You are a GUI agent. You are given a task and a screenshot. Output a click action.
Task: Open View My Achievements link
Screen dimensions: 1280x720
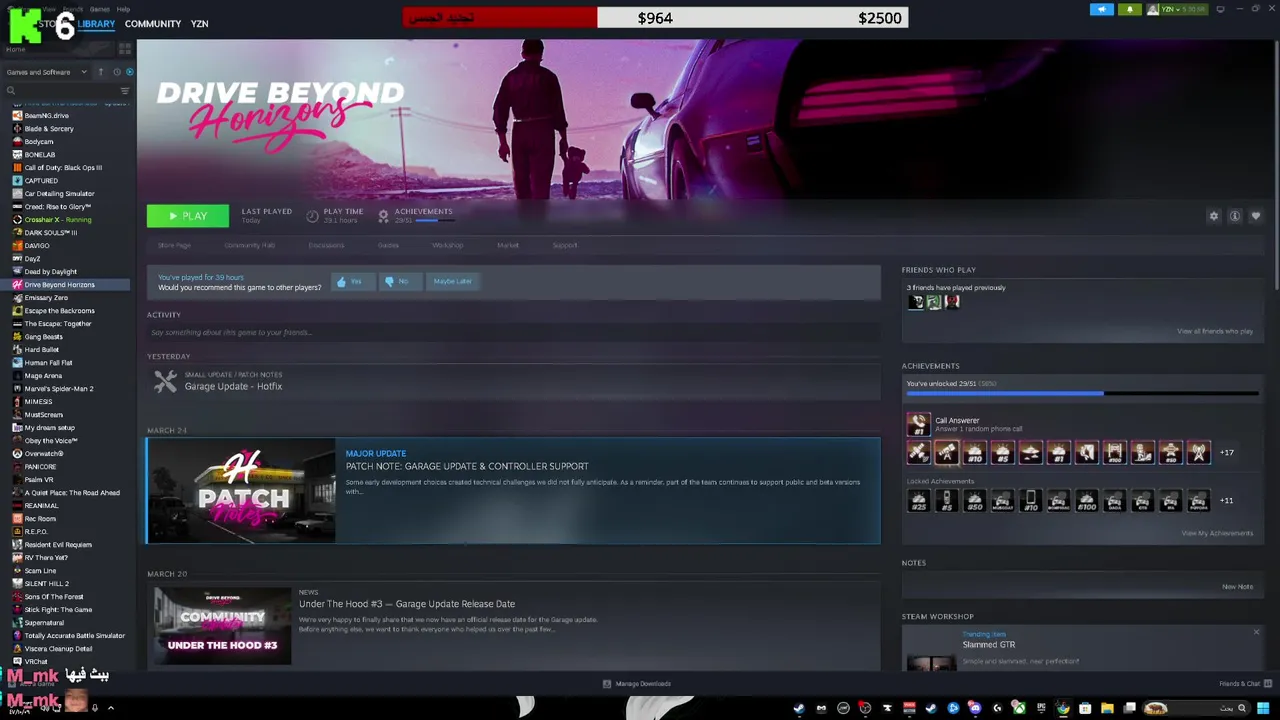[x=1217, y=533]
